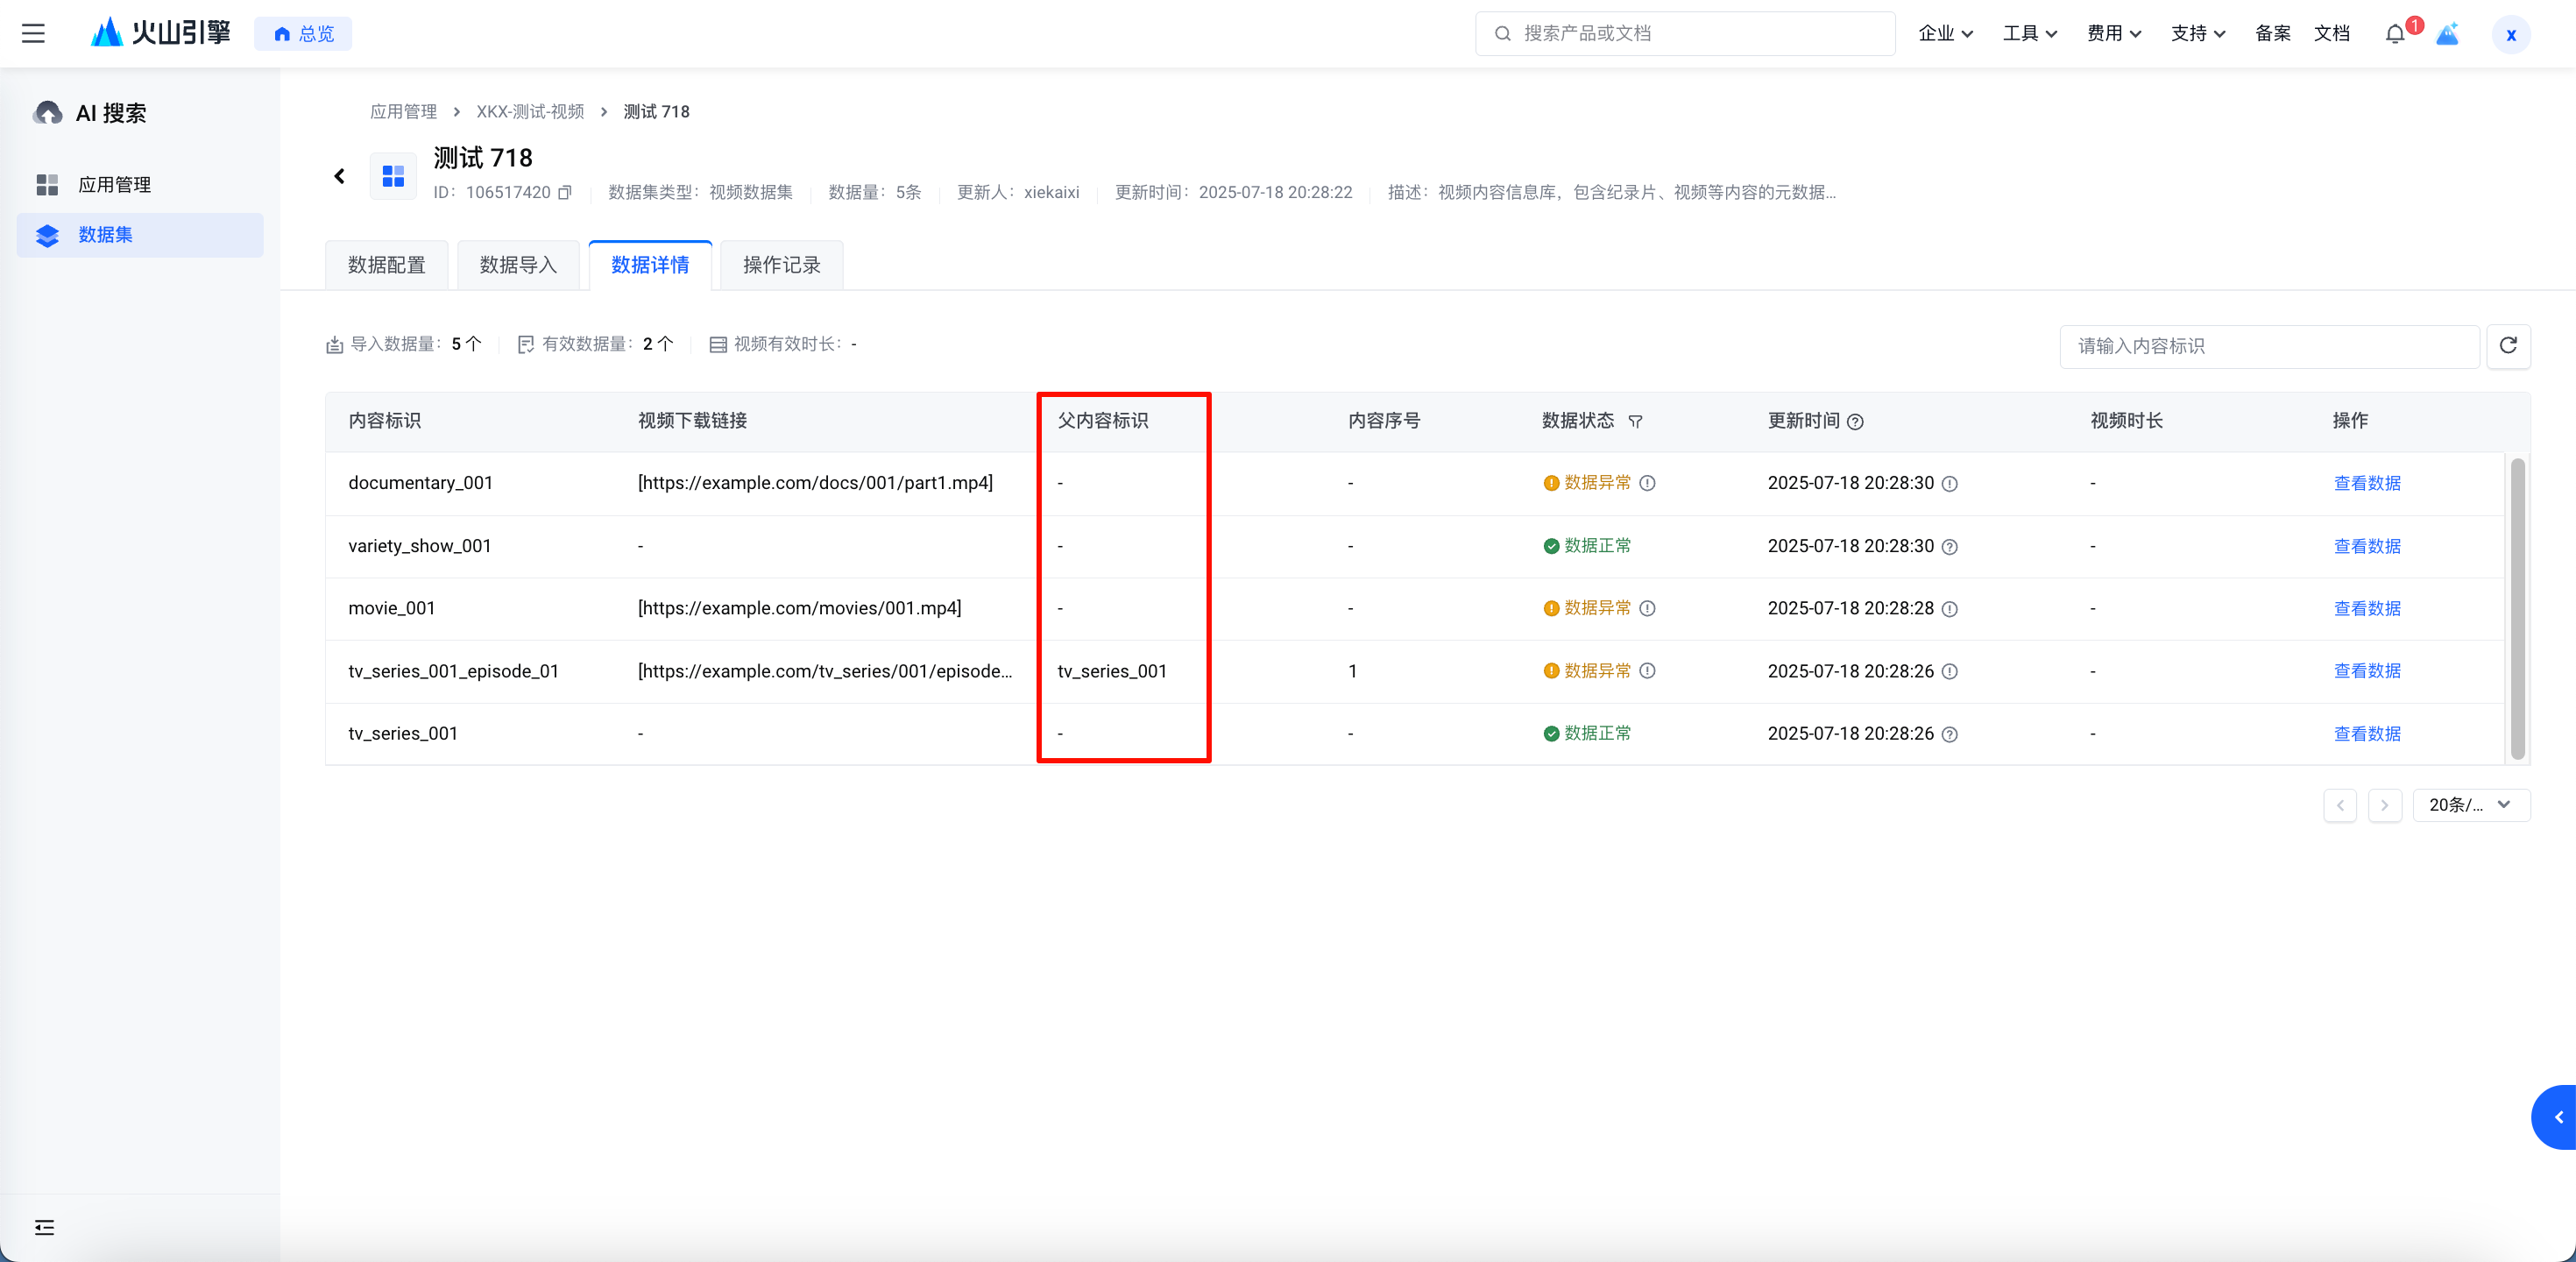The width and height of the screenshot is (2576, 1262).
Task: Click XKX-测试-视频 breadcrumb link
Action: pyautogui.click(x=530, y=111)
